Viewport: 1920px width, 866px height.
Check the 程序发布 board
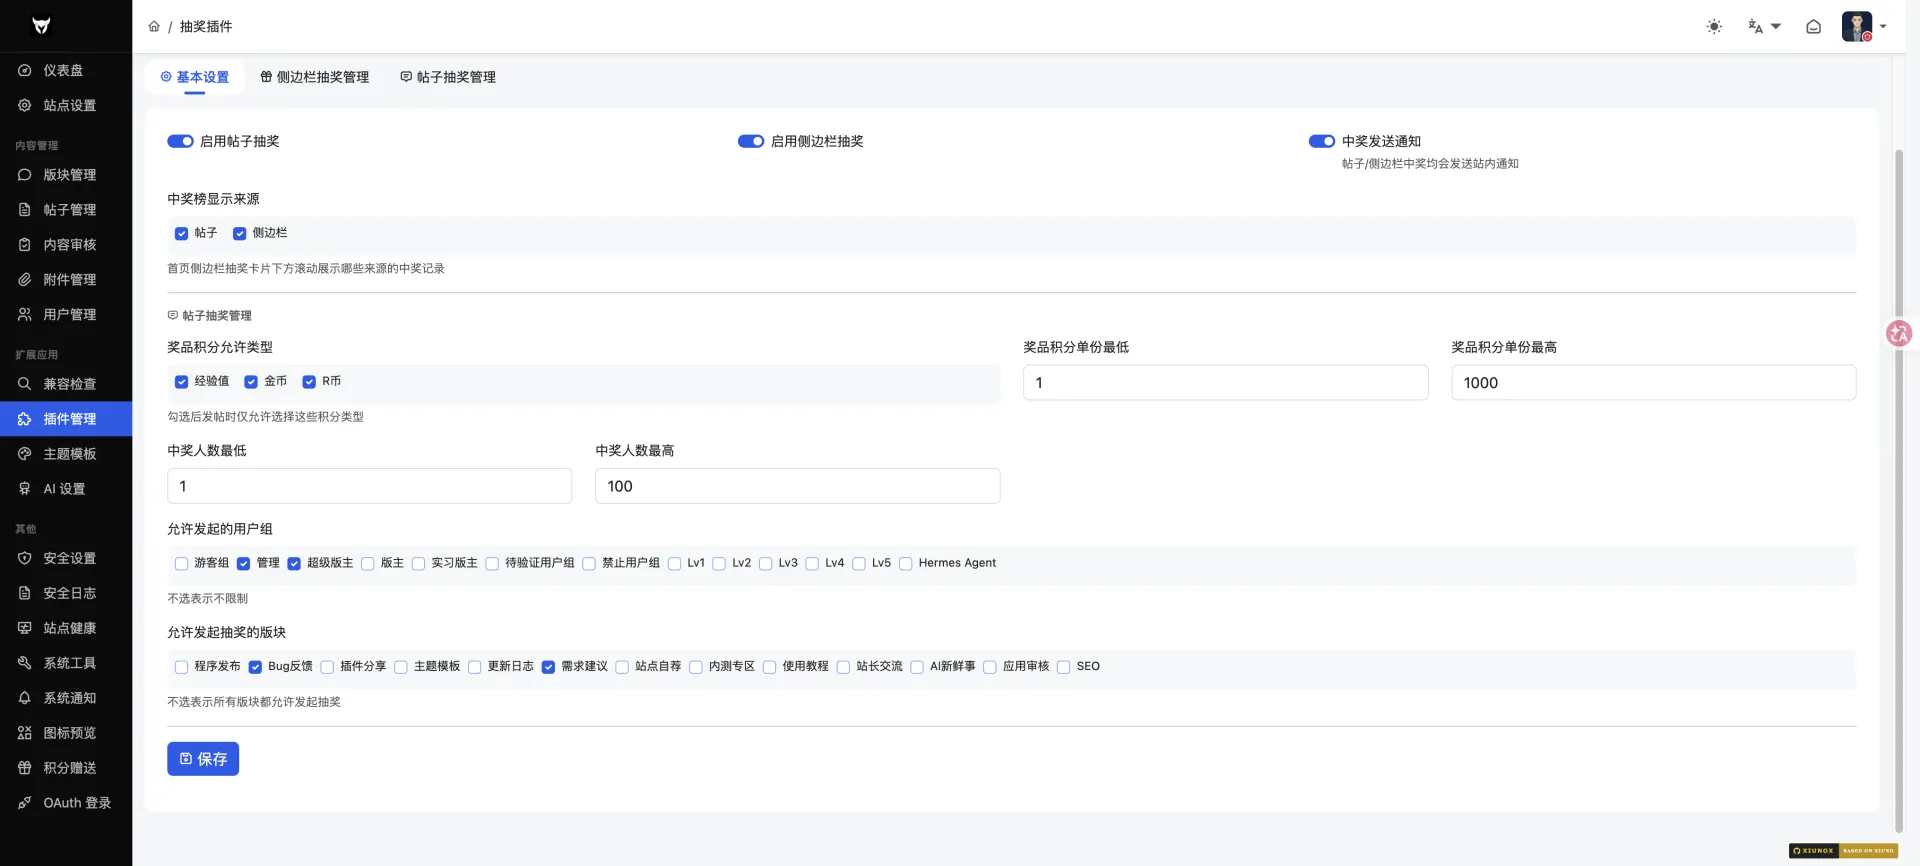point(181,667)
